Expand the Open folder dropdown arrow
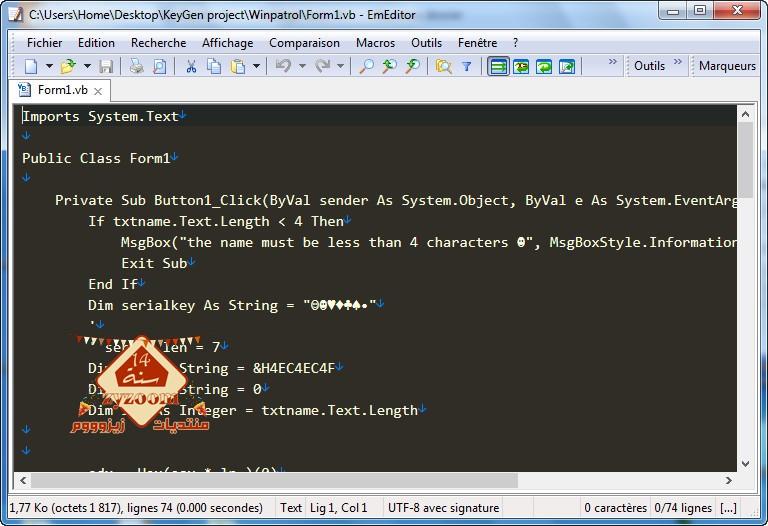Image resolution: width=768 pixels, height=526 pixels. click(x=87, y=66)
